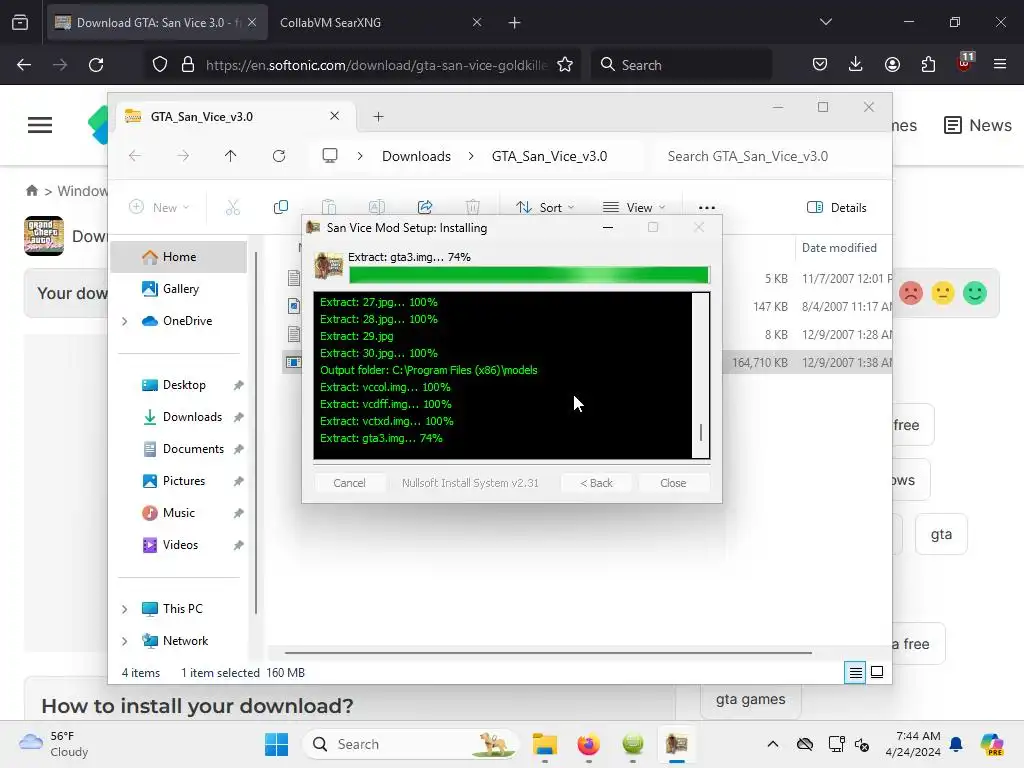Viewport: 1024px width, 768px height.
Task: Click the sad red face rating
Action: 910,293
